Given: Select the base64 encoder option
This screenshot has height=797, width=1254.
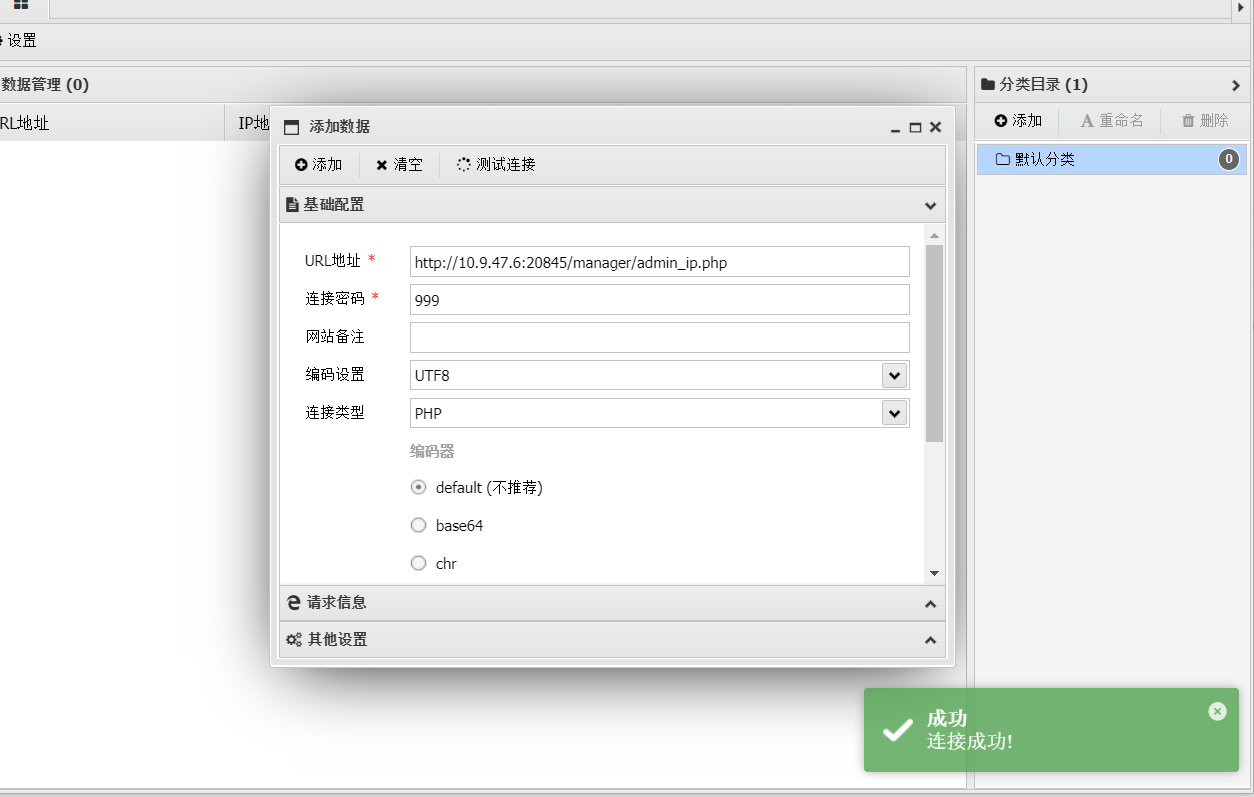Looking at the screenshot, I should [x=419, y=526].
